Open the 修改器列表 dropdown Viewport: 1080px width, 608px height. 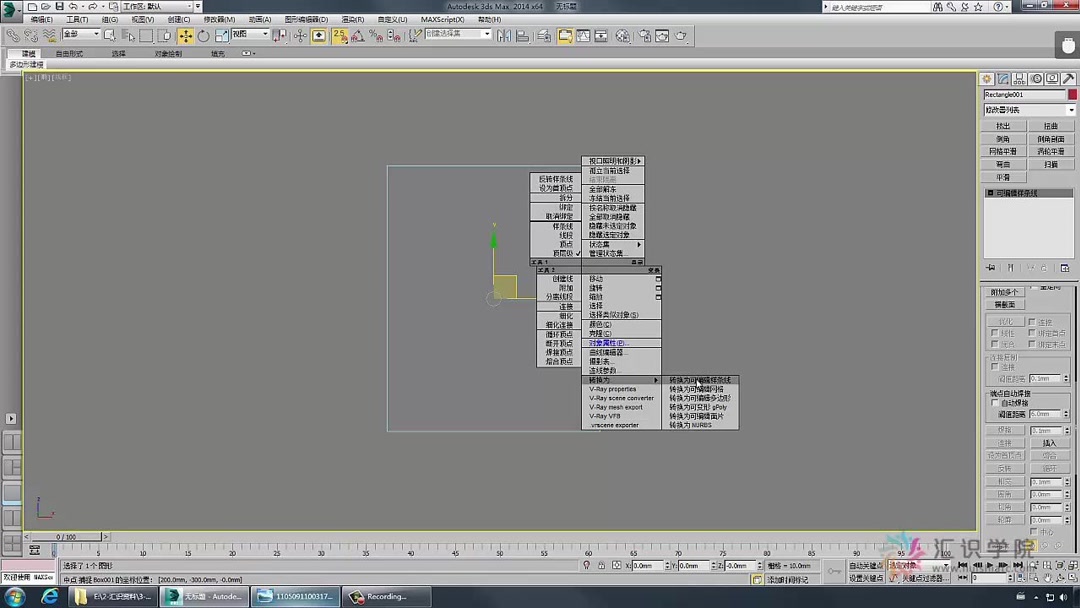click(1027, 109)
